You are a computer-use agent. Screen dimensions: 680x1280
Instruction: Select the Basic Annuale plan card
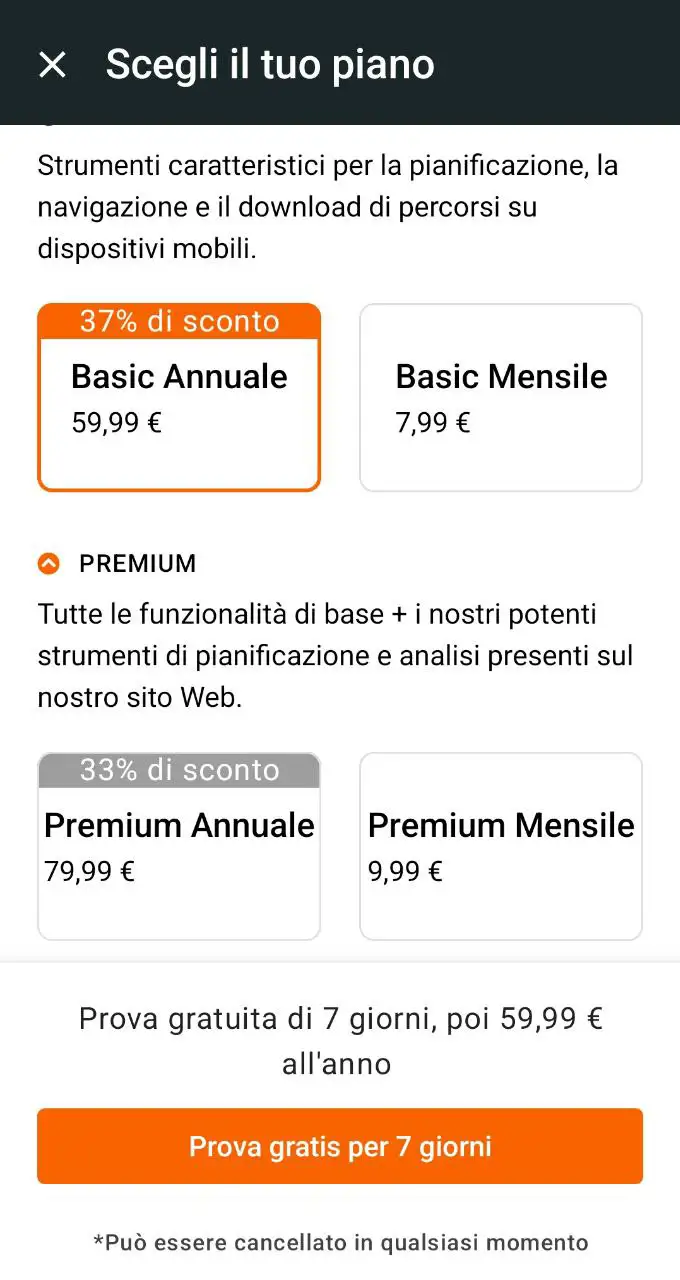click(x=179, y=397)
